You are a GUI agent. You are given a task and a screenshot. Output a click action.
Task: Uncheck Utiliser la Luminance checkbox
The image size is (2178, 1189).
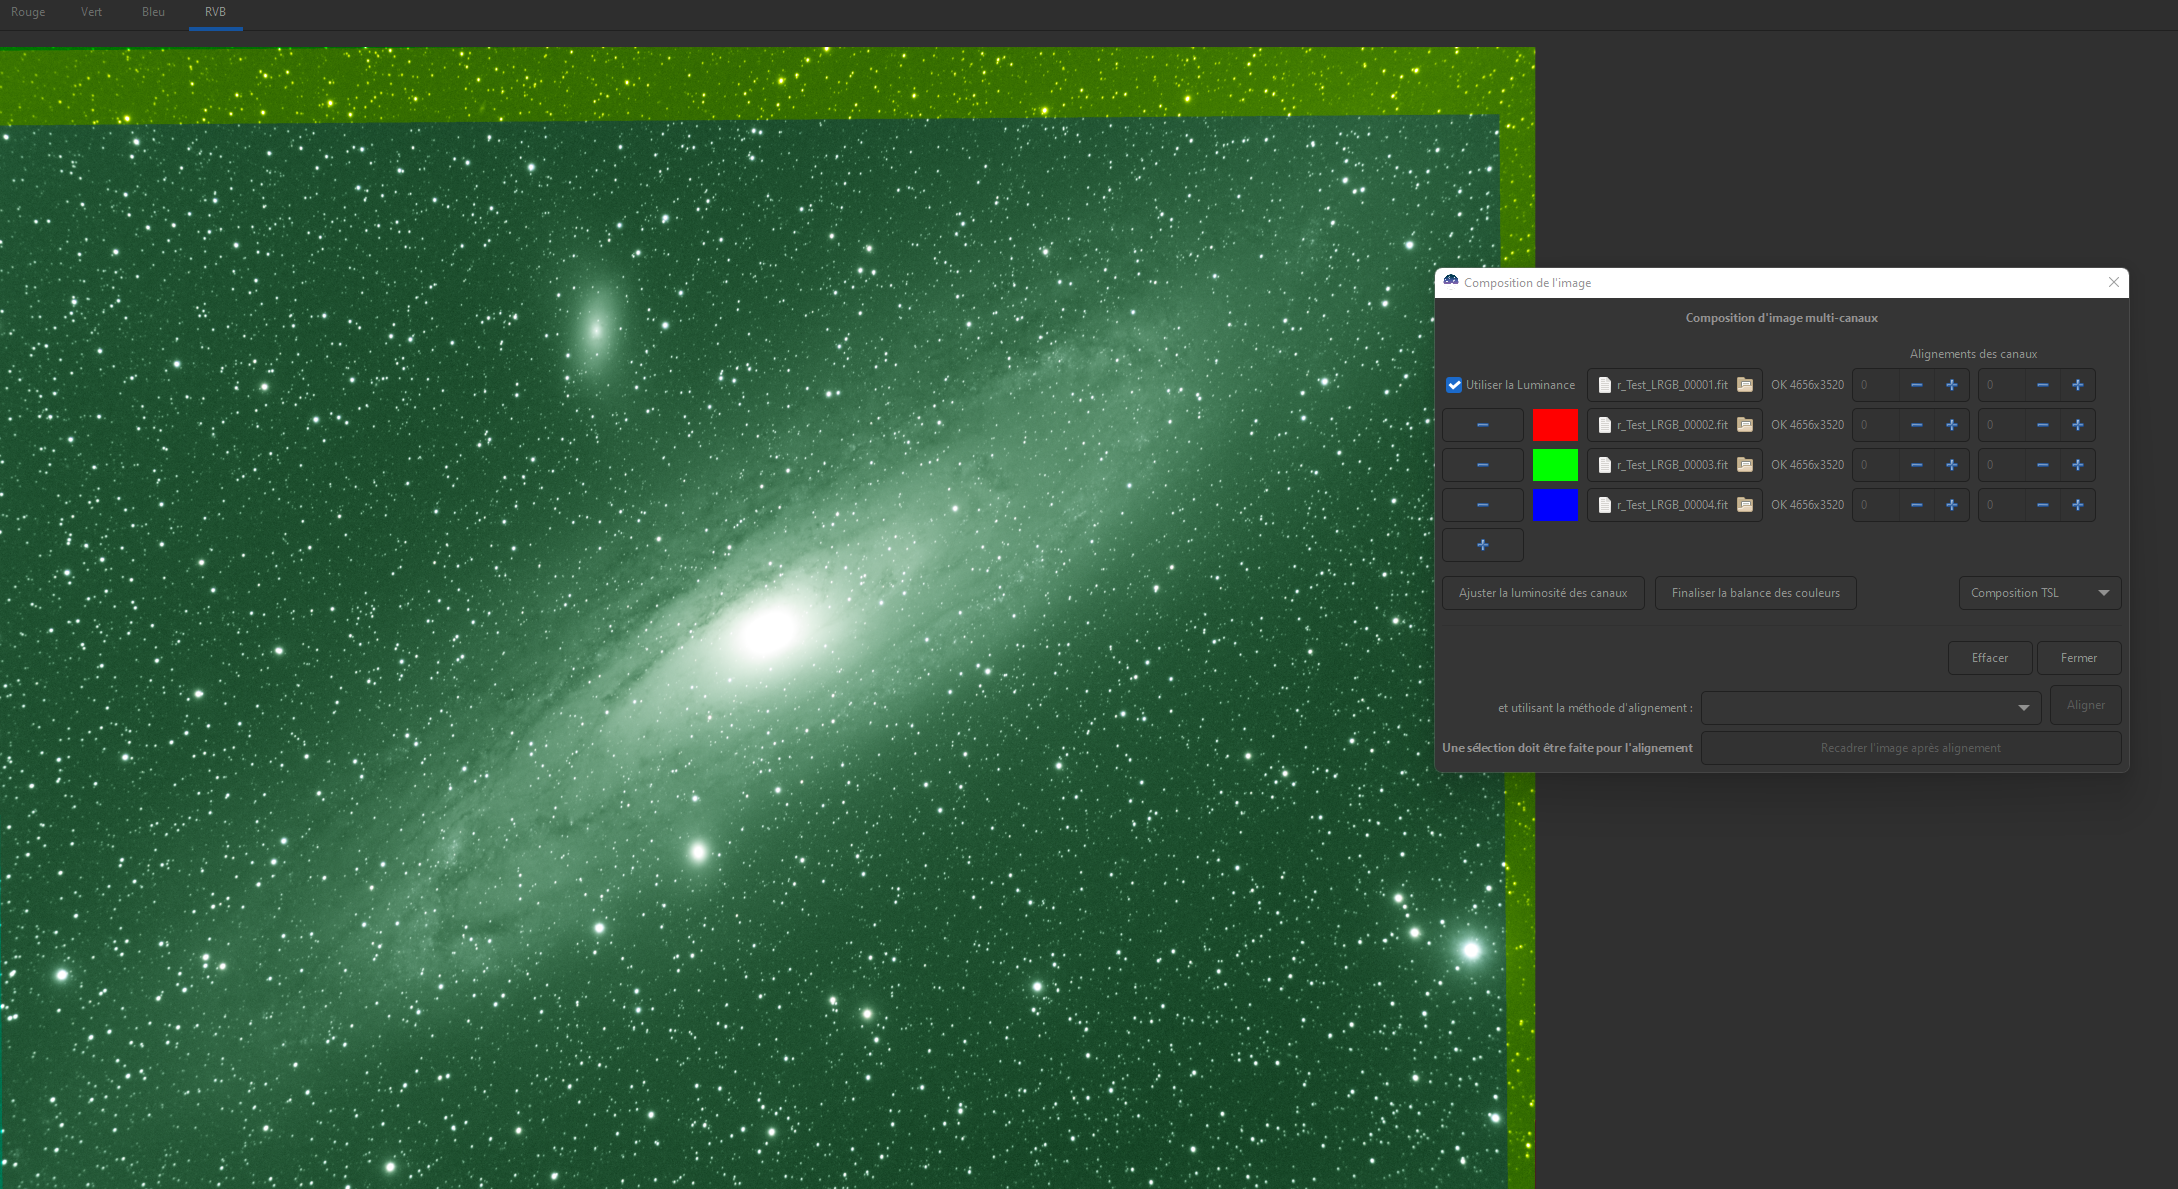[1454, 385]
